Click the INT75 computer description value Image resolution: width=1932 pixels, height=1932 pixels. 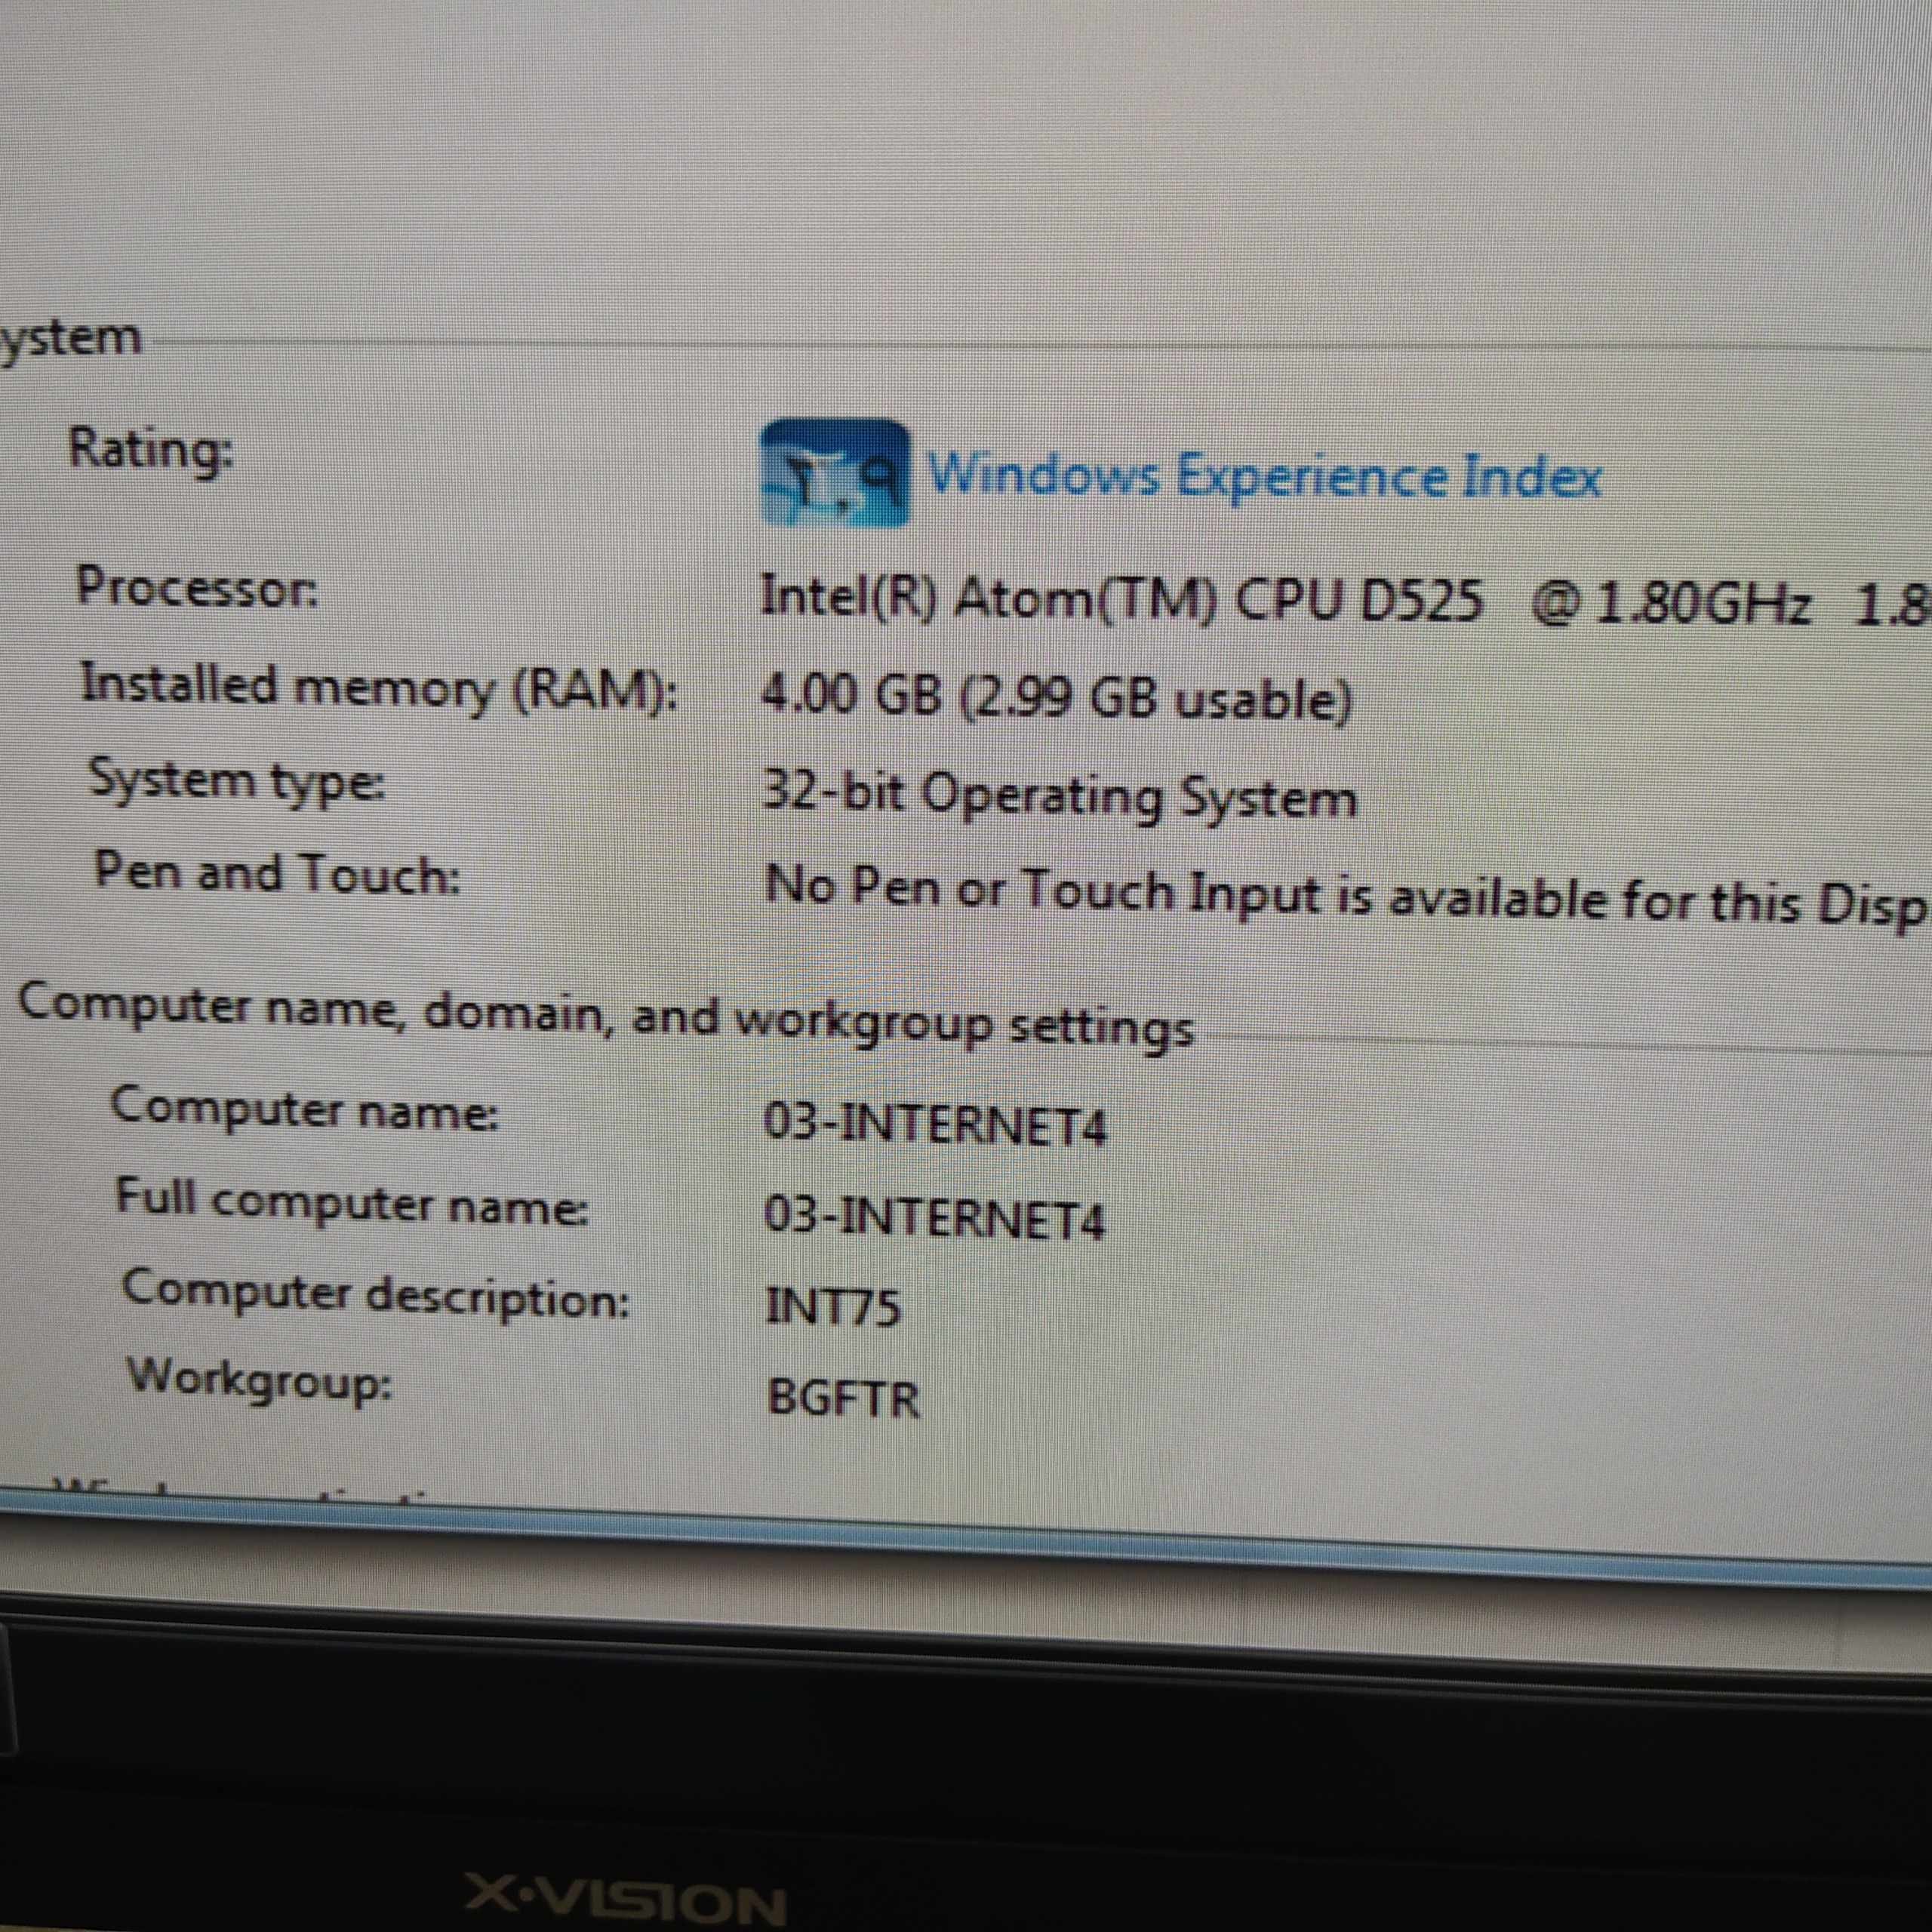pos(832,1308)
